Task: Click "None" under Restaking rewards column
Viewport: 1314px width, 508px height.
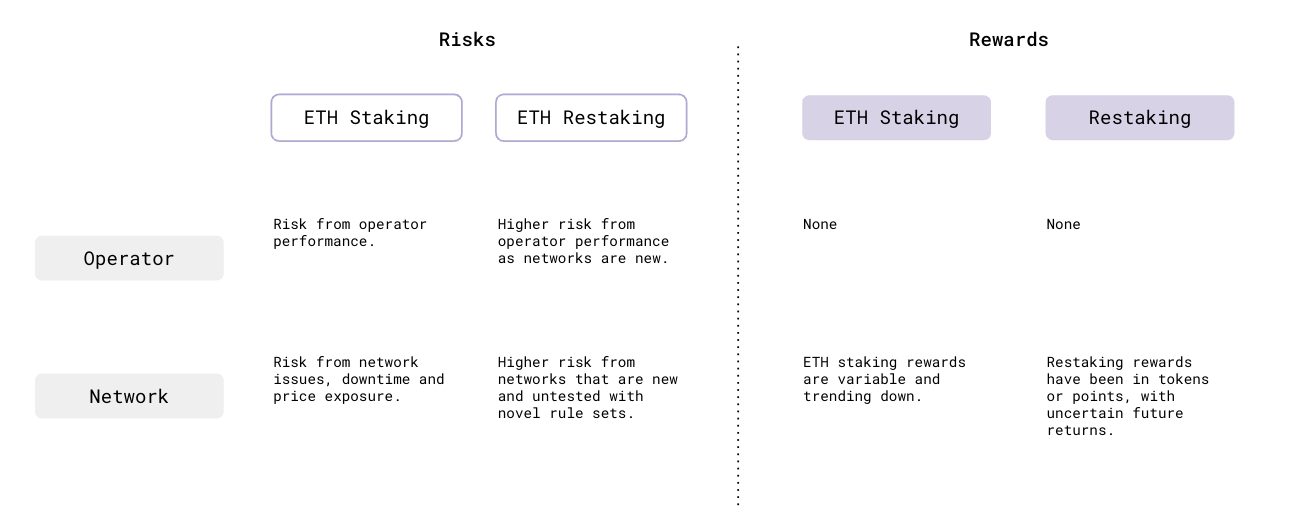Action: click(1063, 224)
